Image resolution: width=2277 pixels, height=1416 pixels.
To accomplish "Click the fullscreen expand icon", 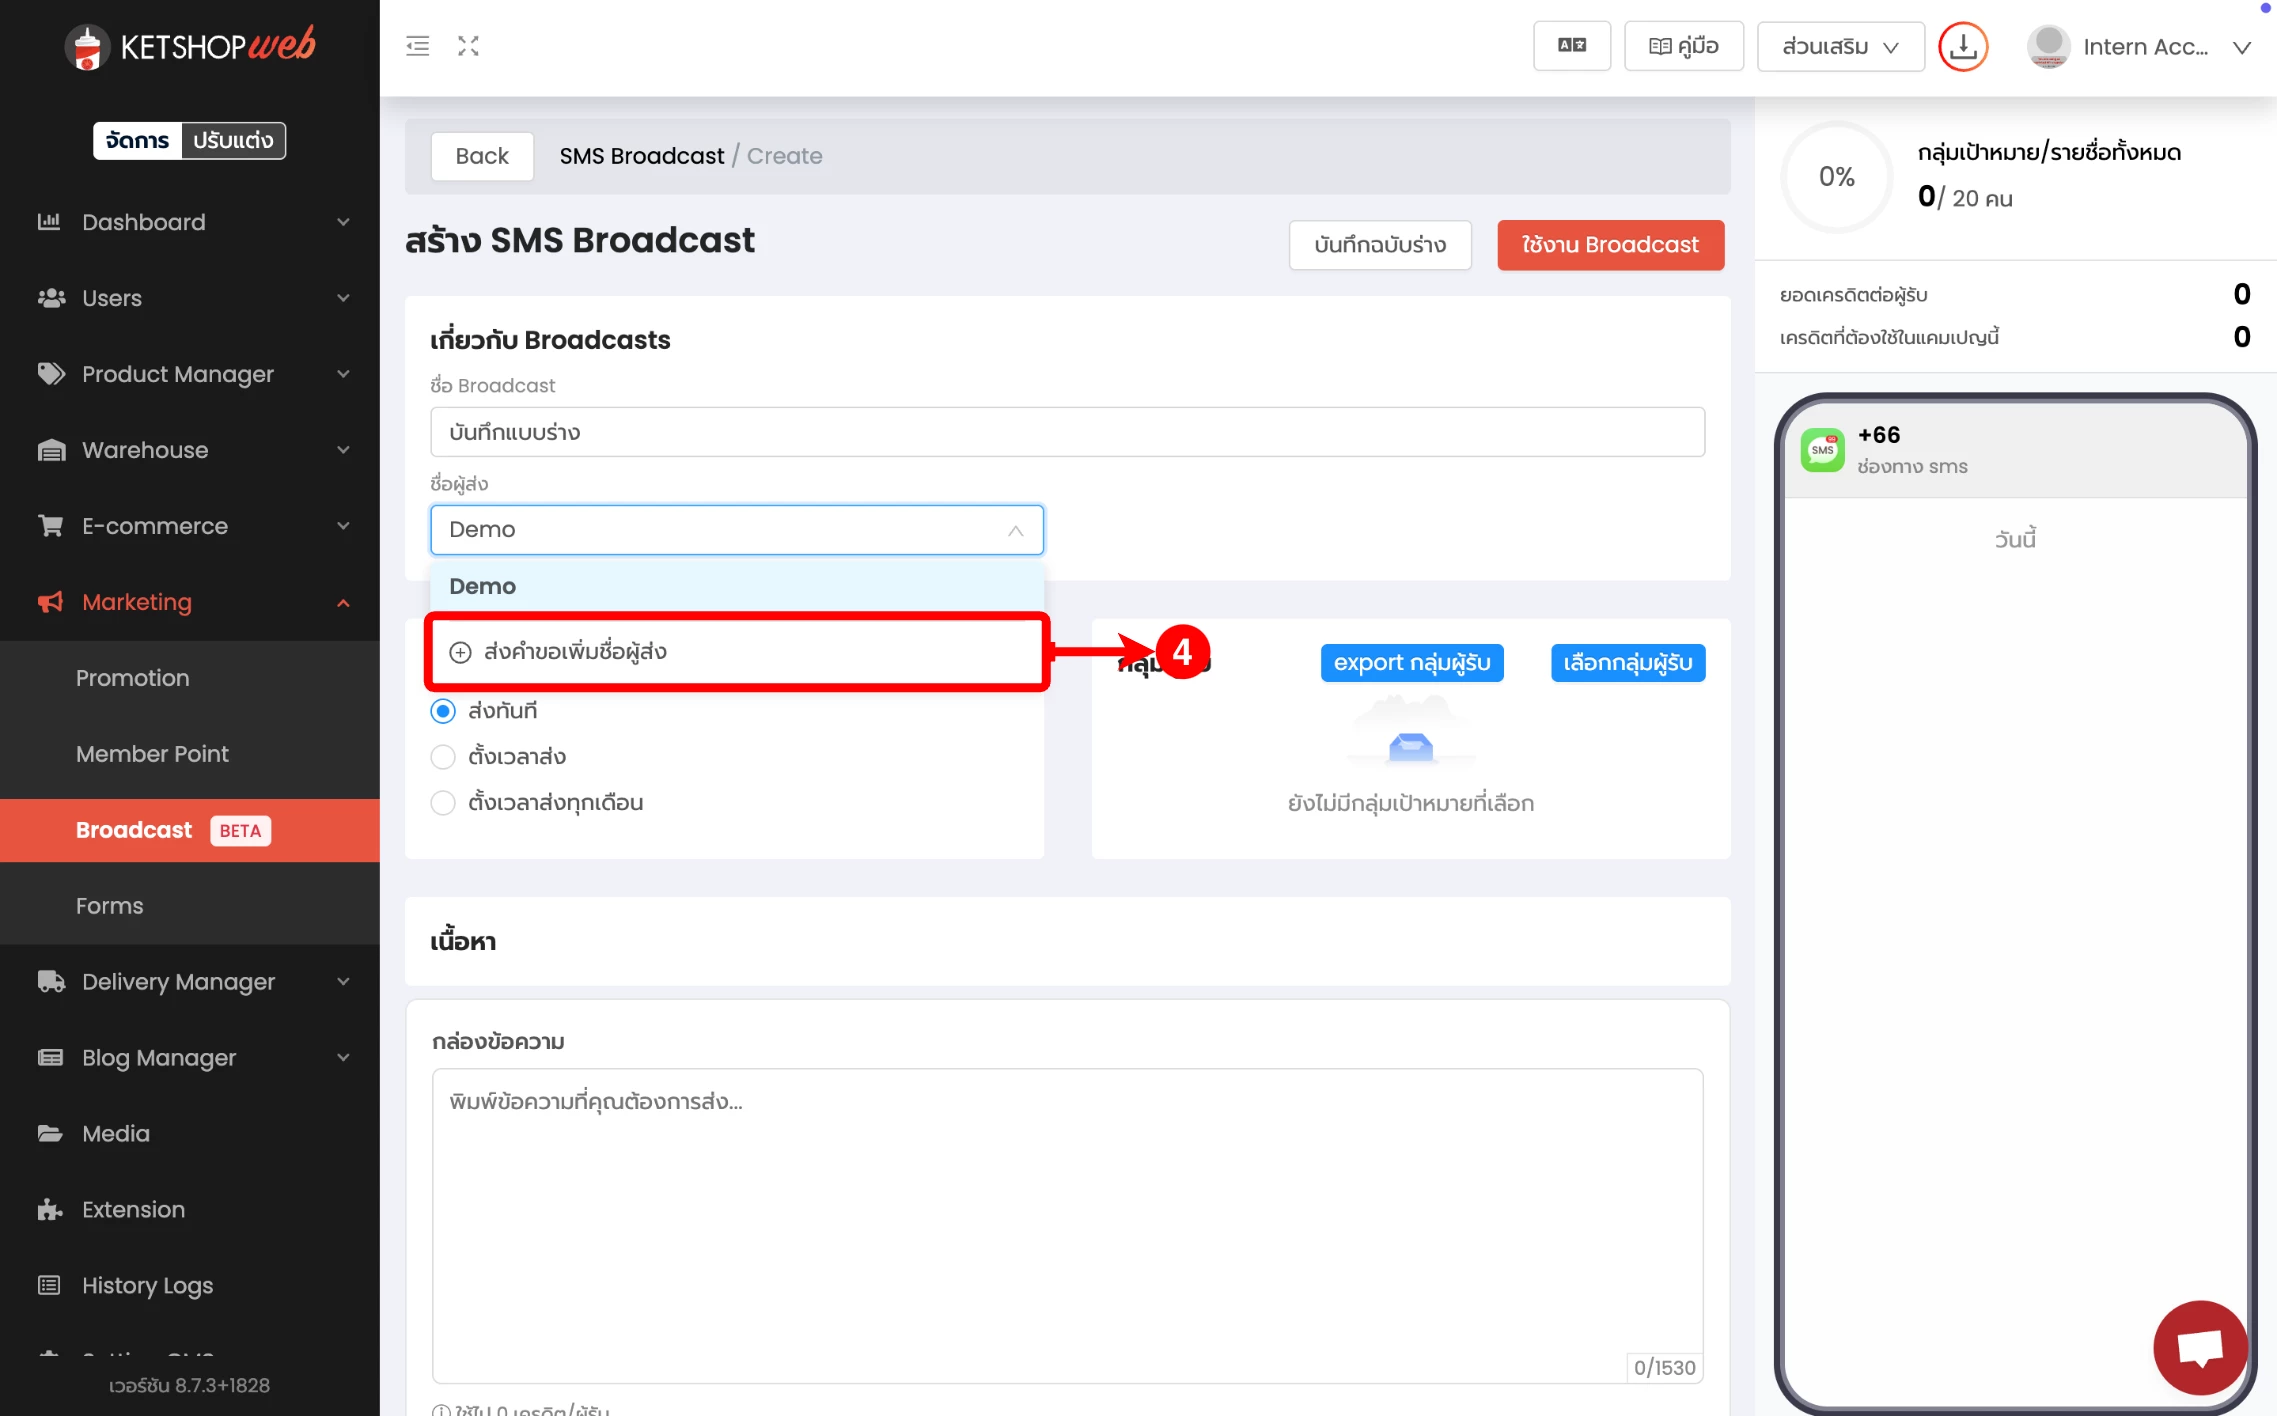I will (468, 46).
